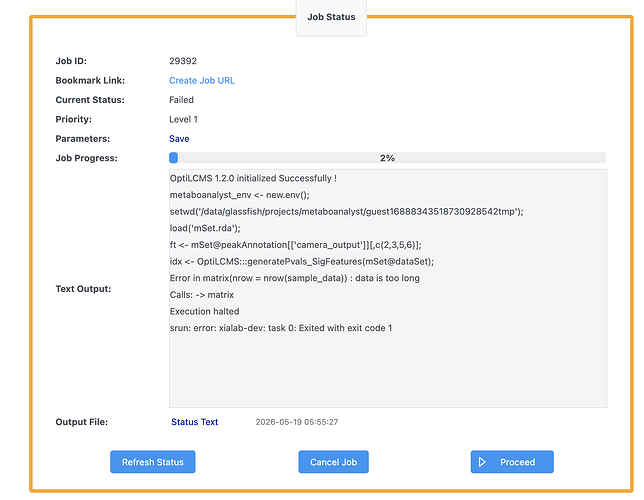Click the 'Parameters:' label
Screen dimensions: 644x500
tap(83, 139)
